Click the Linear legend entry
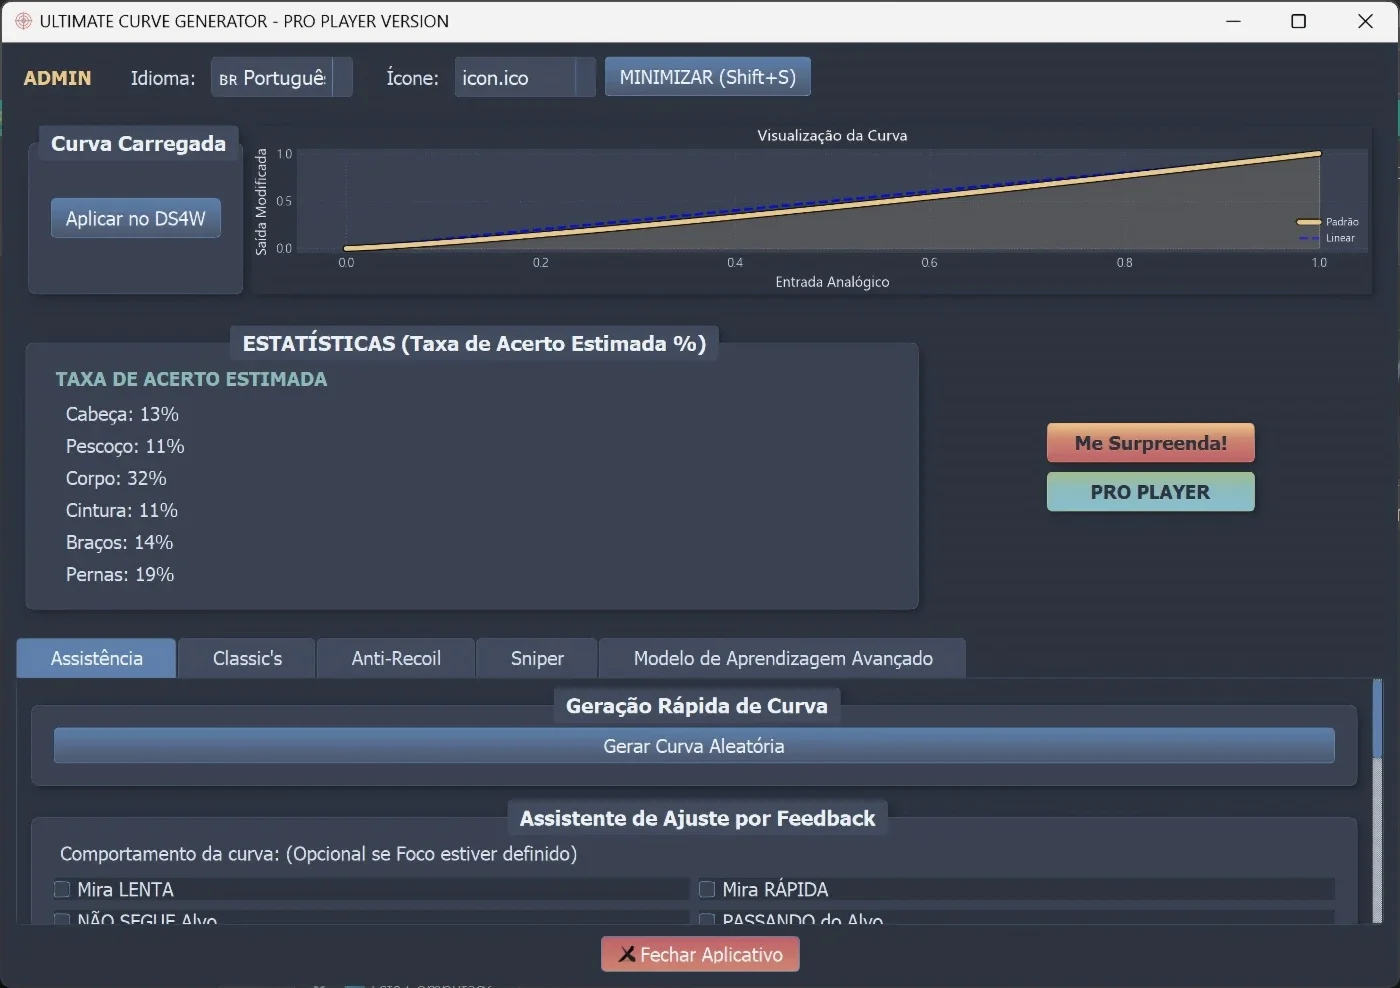1400x988 pixels. pos(1327,238)
